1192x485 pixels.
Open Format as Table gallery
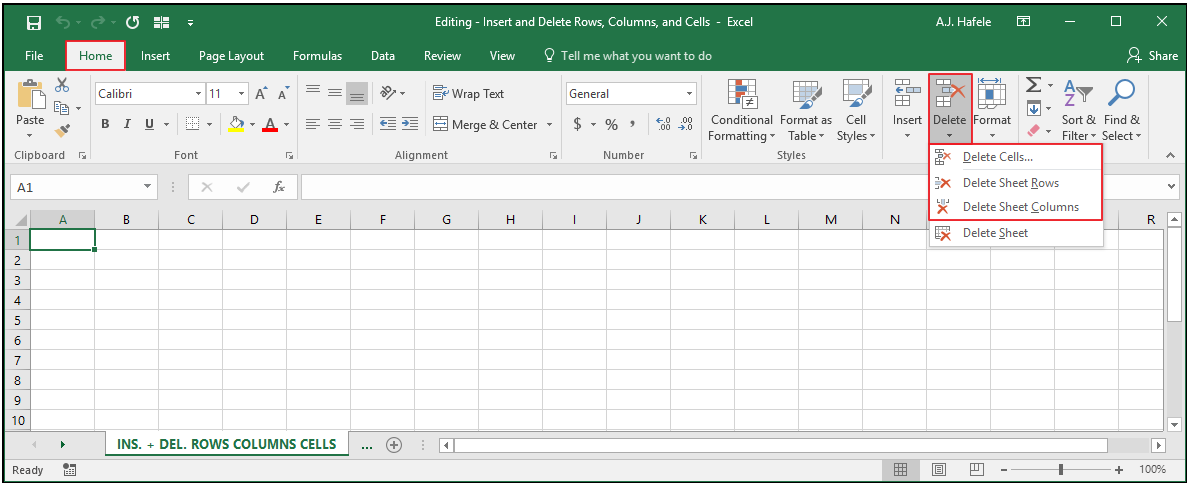pyautogui.click(x=806, y=111)
